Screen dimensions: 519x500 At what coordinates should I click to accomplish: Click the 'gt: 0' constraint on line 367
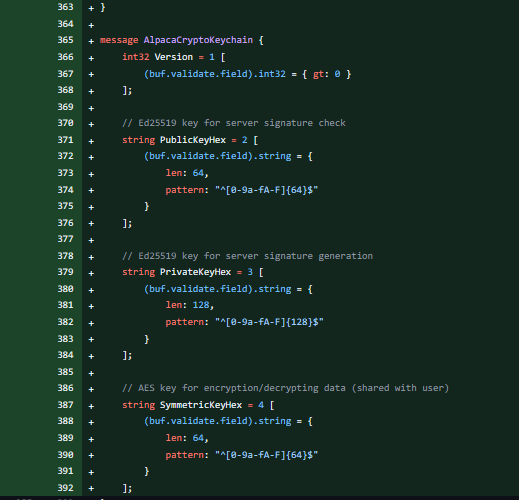pos(327,74)
